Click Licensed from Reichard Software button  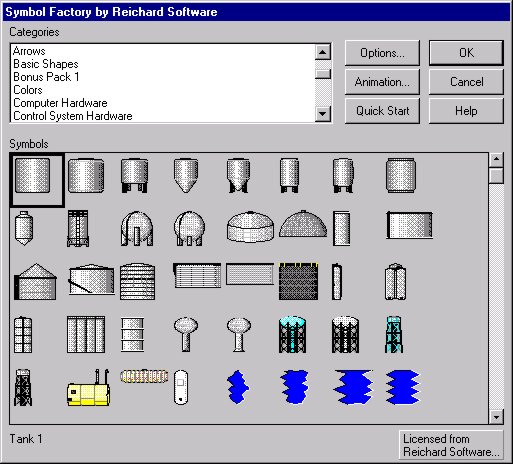click(x=451, y=445)
